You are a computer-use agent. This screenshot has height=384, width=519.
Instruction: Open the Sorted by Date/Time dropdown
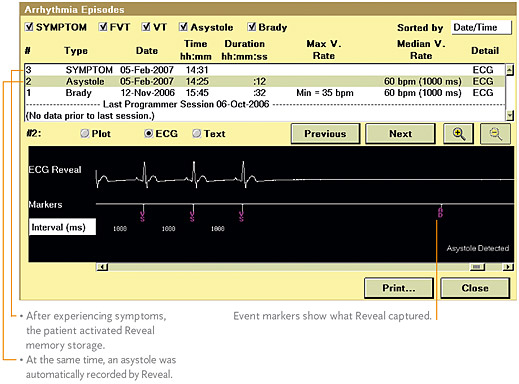coord(481,27)
